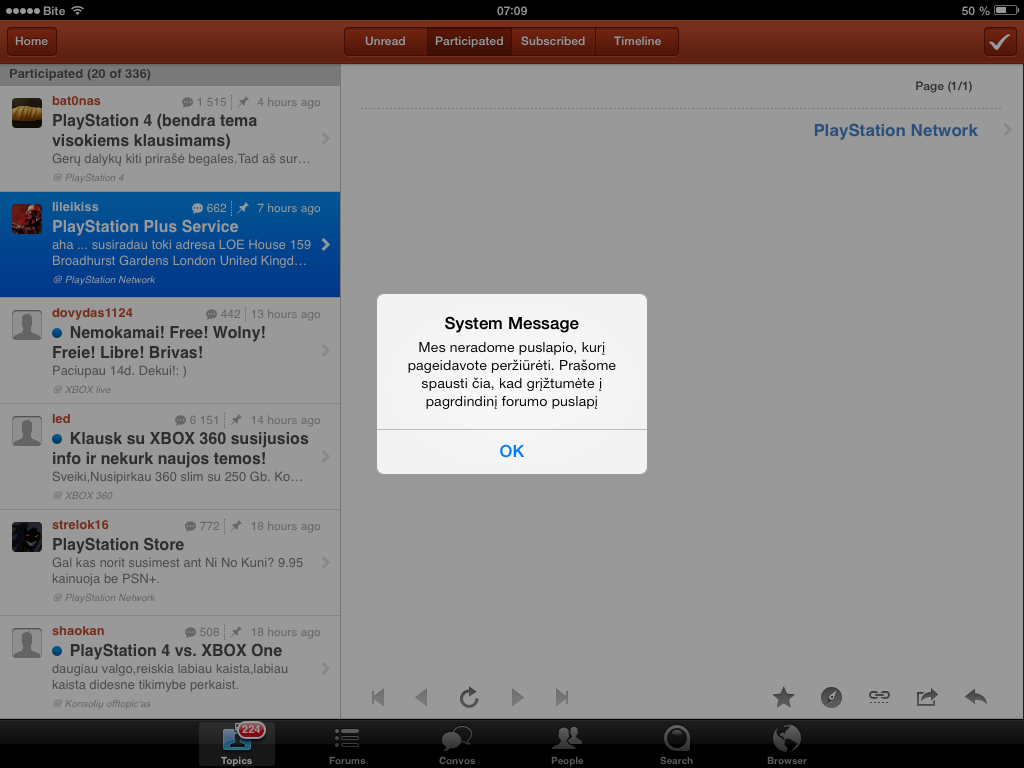This screenshot has height=768, width=1024.
Task: Tap bat0nas bread avatar
Action: tap(27, 113)
